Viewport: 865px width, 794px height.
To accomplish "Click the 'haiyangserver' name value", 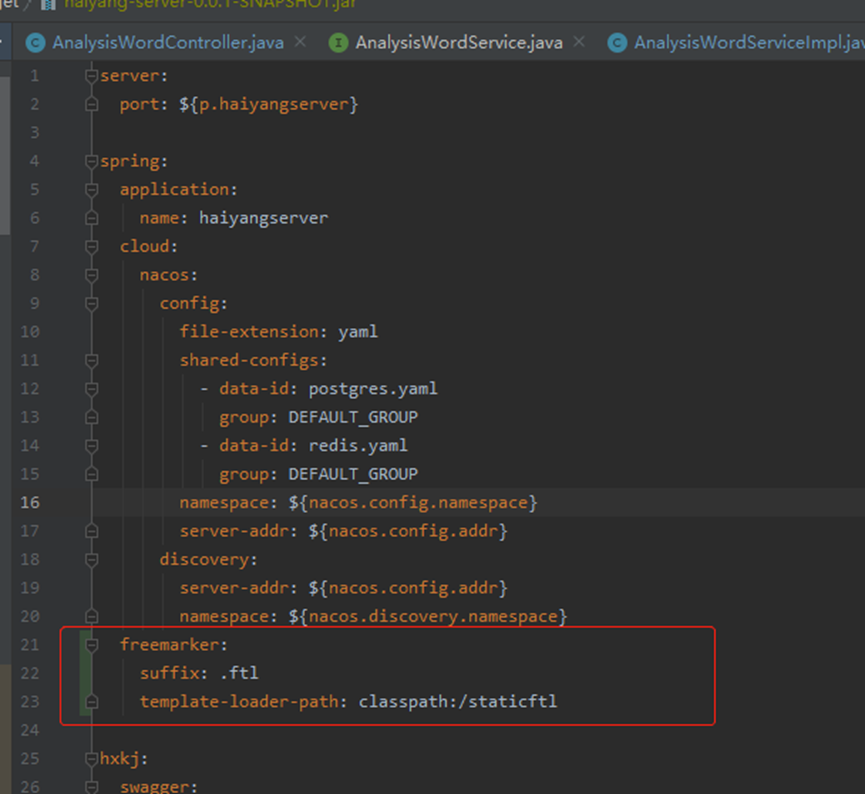I will (263, 218).
